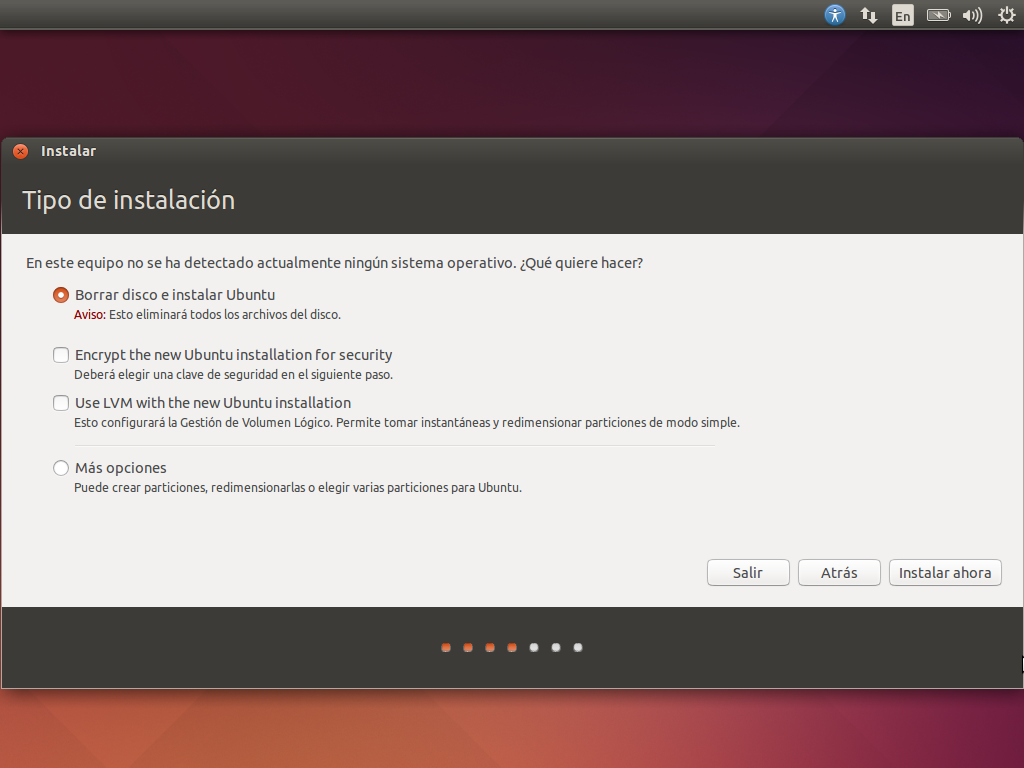Open the network connections indicator
The width and height of the screenshot is (1024, 768).
tap(869, 15)
